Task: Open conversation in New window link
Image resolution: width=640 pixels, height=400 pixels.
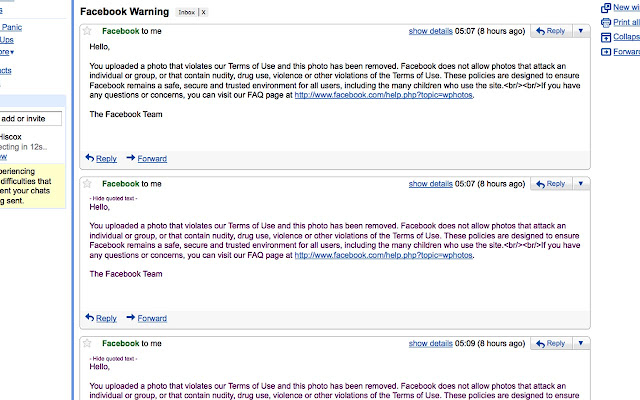Action: click(x=627, y=7)
